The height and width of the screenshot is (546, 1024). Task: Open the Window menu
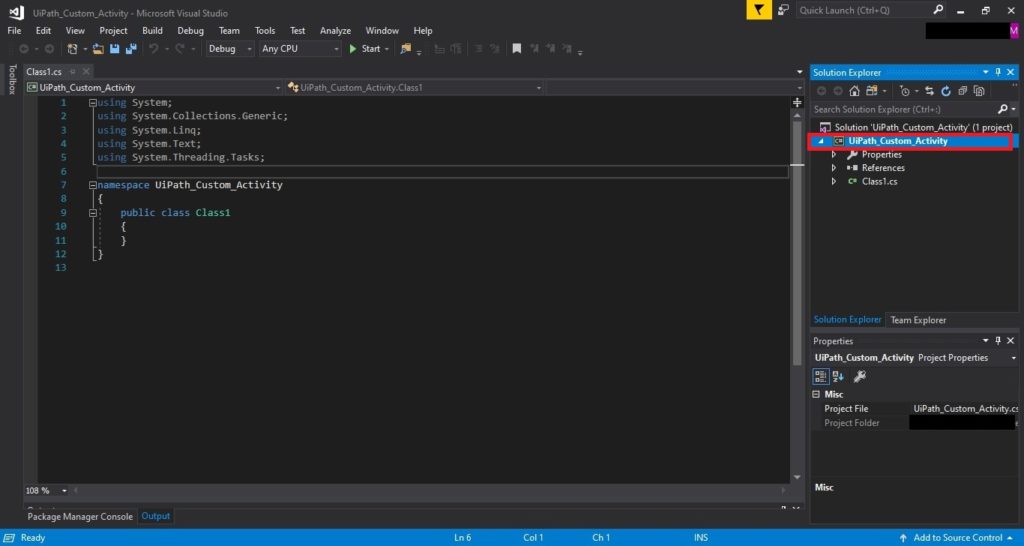(382, 31)
